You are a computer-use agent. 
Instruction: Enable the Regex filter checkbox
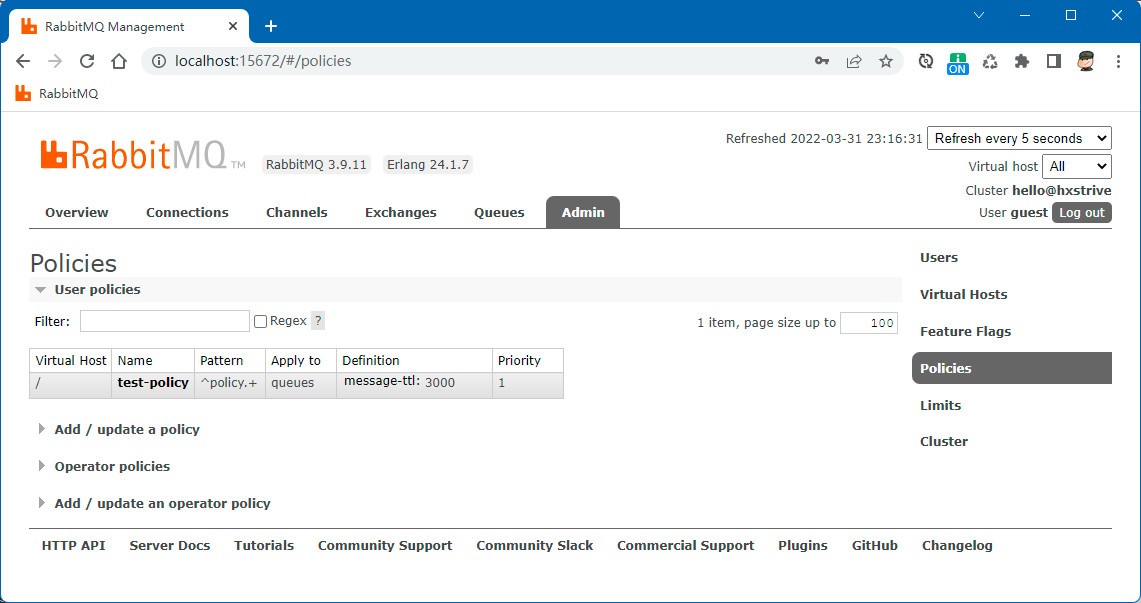tap(260, 322)
